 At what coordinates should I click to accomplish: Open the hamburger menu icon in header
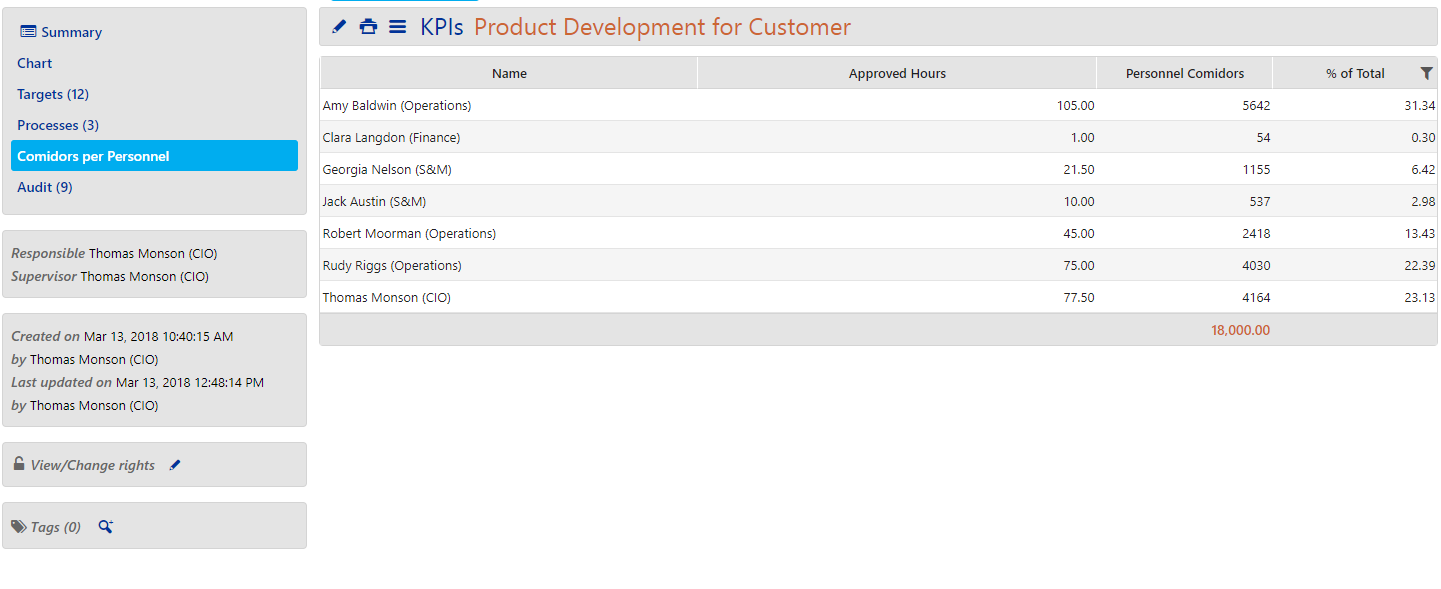click(x=398, y=27)
